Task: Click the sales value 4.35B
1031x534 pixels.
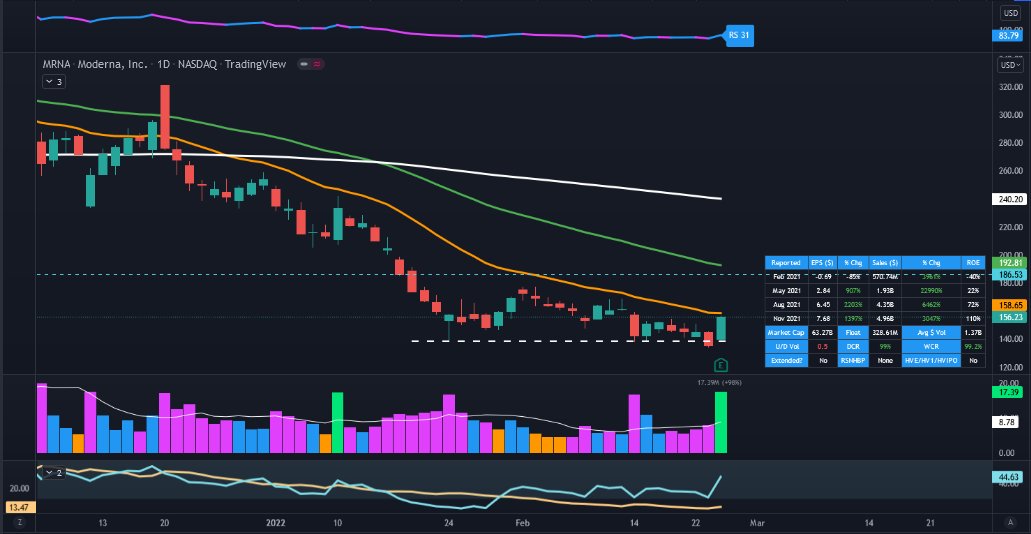Action: tap(884, 305)
